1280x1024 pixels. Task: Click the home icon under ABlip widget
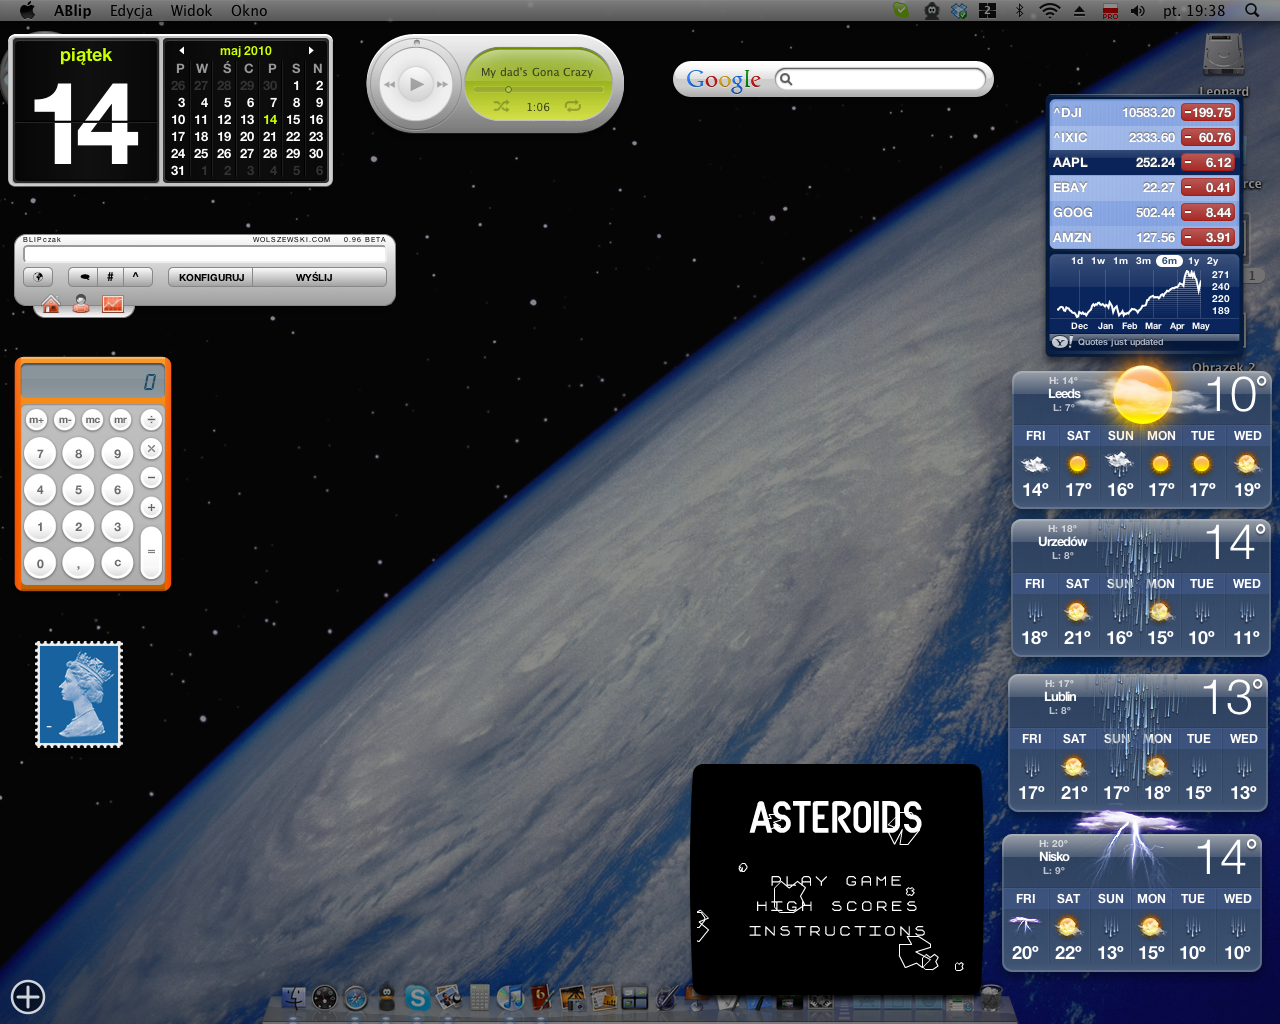coord(51,304)
